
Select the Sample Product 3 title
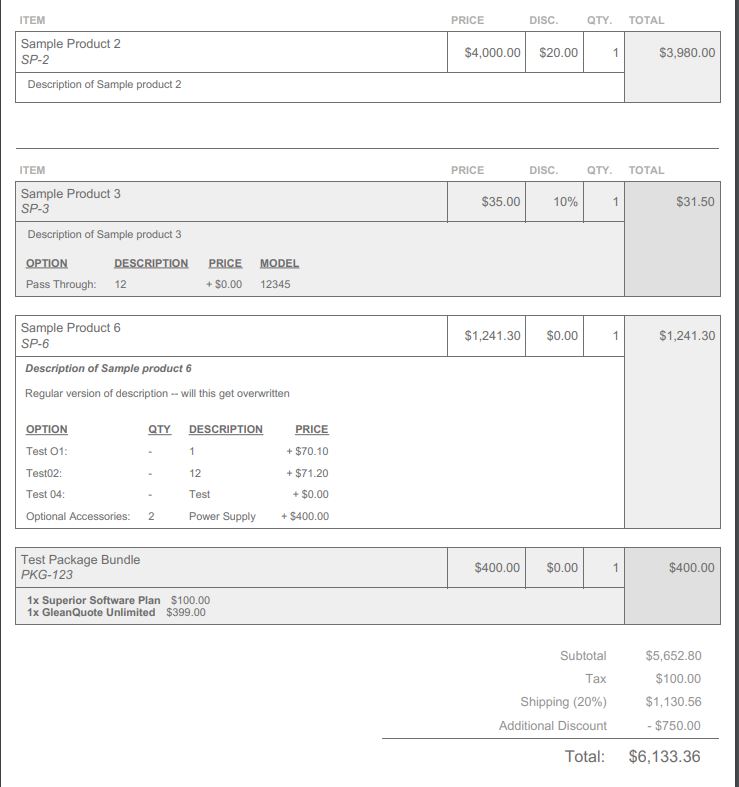pos(71,194)
